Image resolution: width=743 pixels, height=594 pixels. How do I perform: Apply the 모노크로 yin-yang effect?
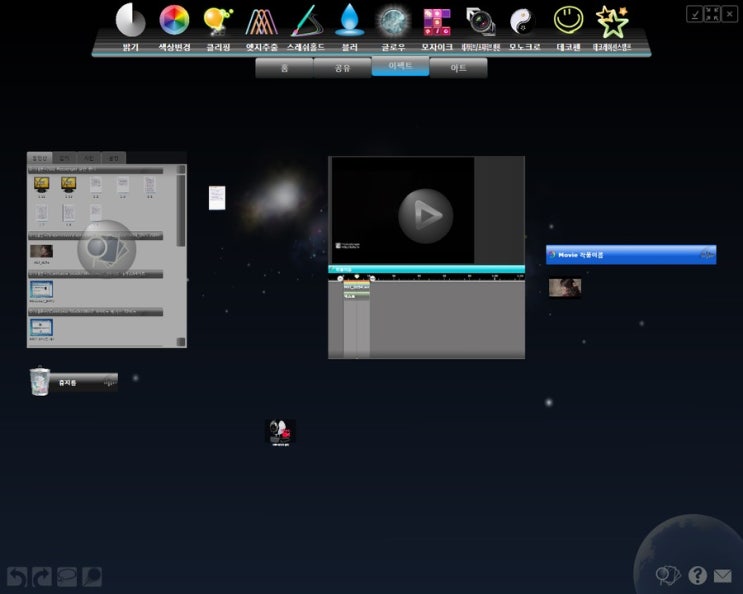coord(522,21)
